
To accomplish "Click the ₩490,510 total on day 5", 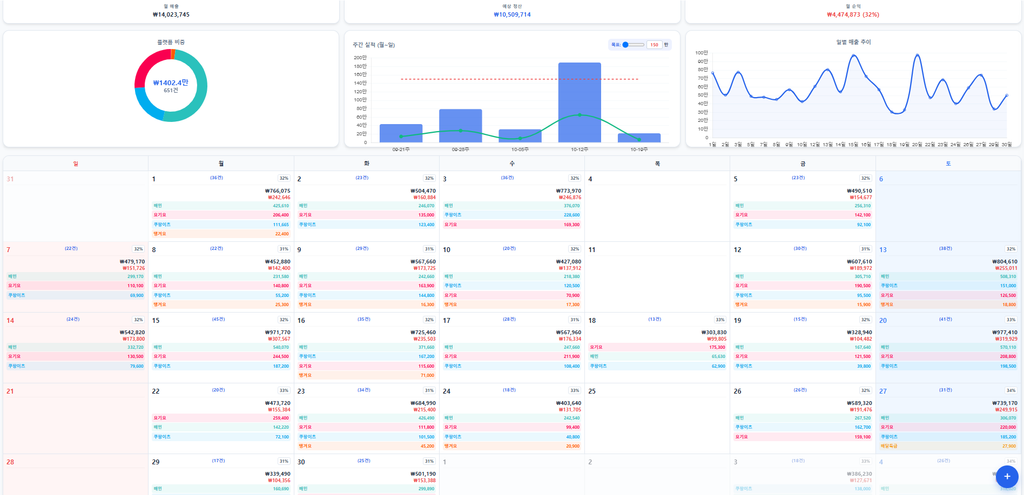I will point(860,191).
